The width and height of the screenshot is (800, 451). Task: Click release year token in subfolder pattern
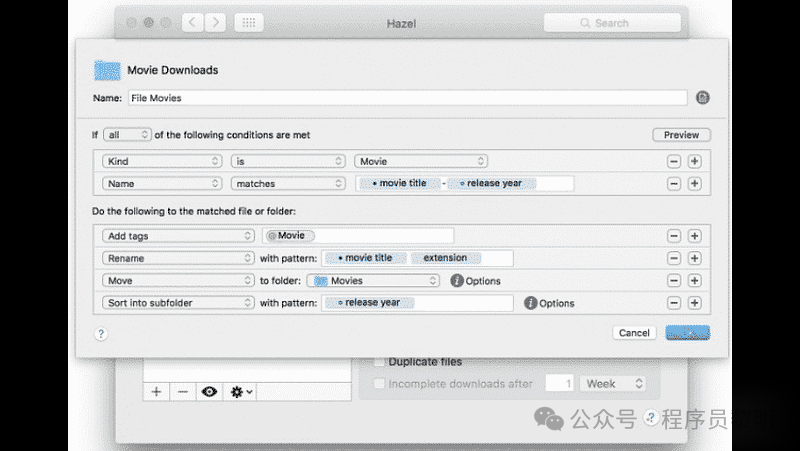369,303
